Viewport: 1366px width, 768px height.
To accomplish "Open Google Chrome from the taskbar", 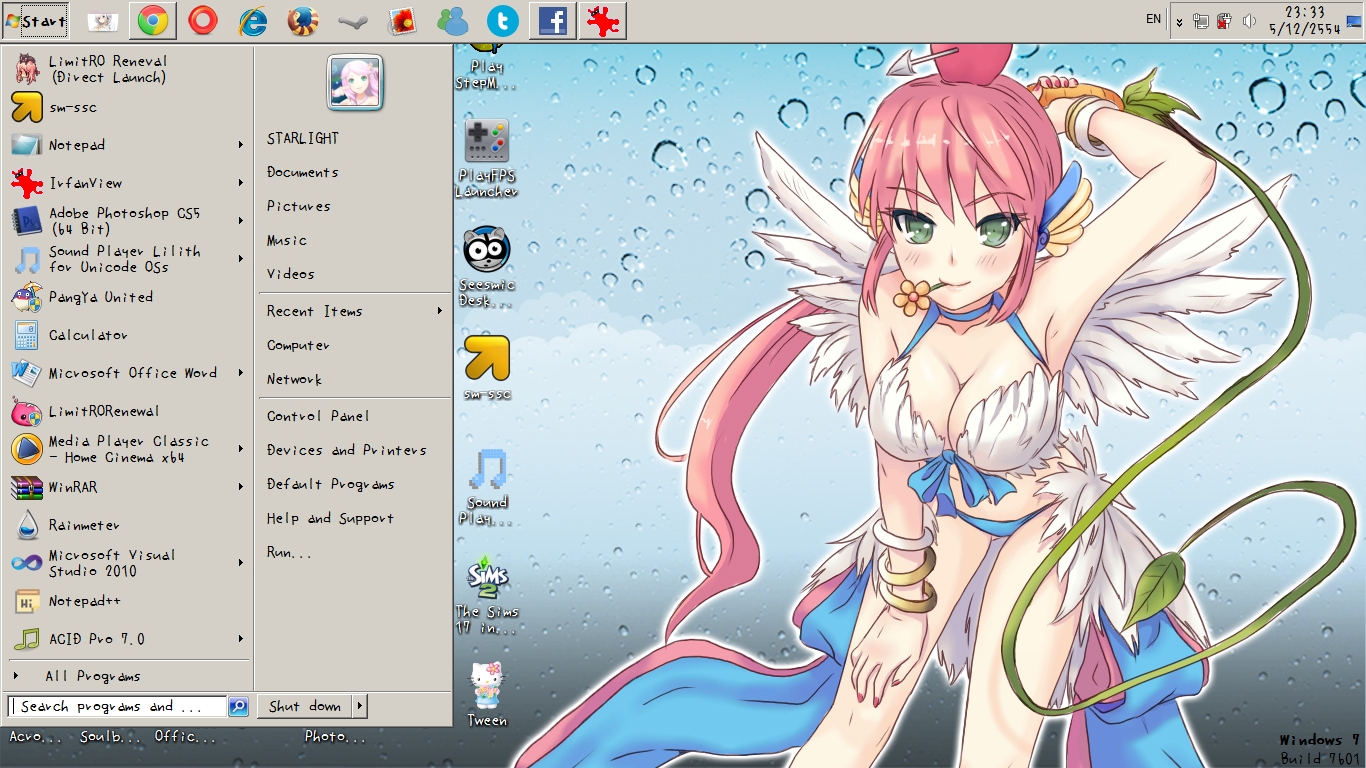I will tap(153, 20).
